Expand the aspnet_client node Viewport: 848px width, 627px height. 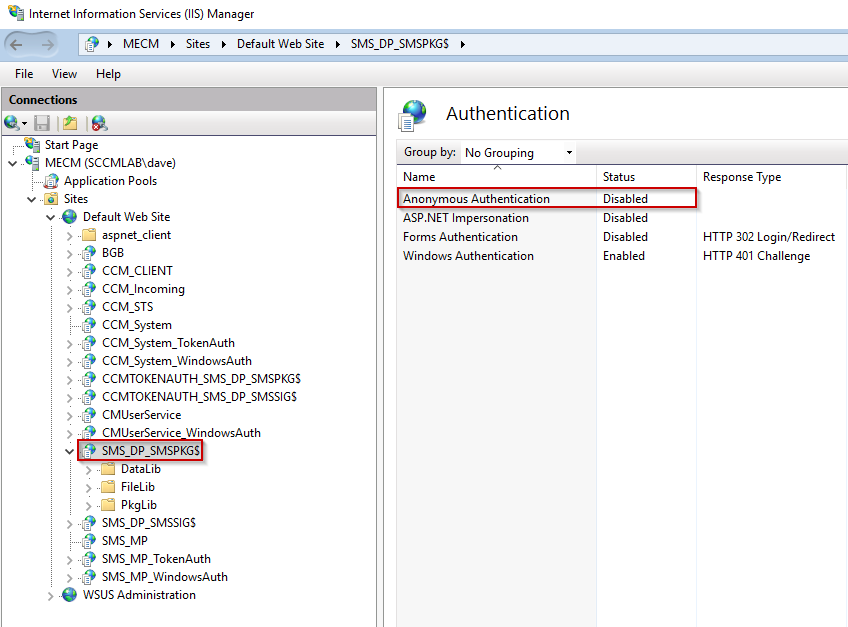tap(69, 236)
